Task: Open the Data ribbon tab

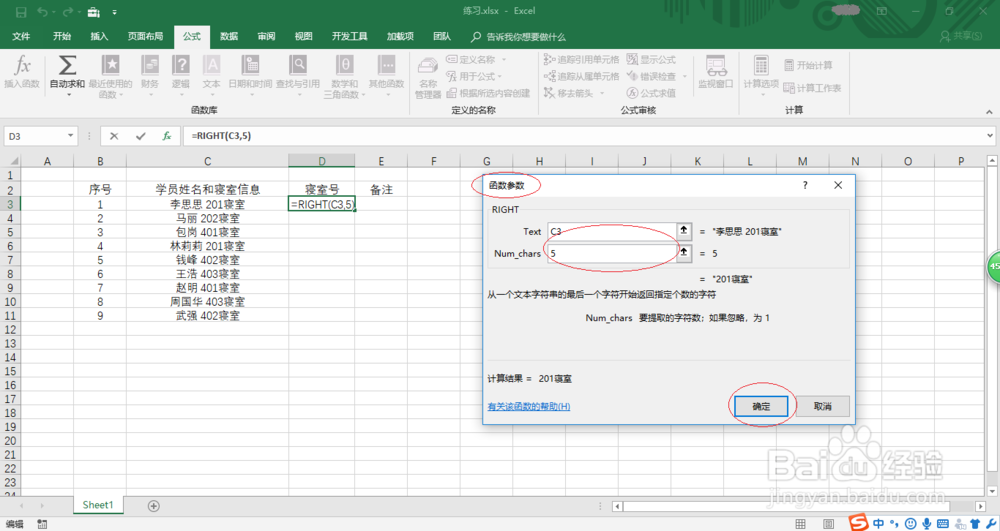Action: tap(229, 36)
